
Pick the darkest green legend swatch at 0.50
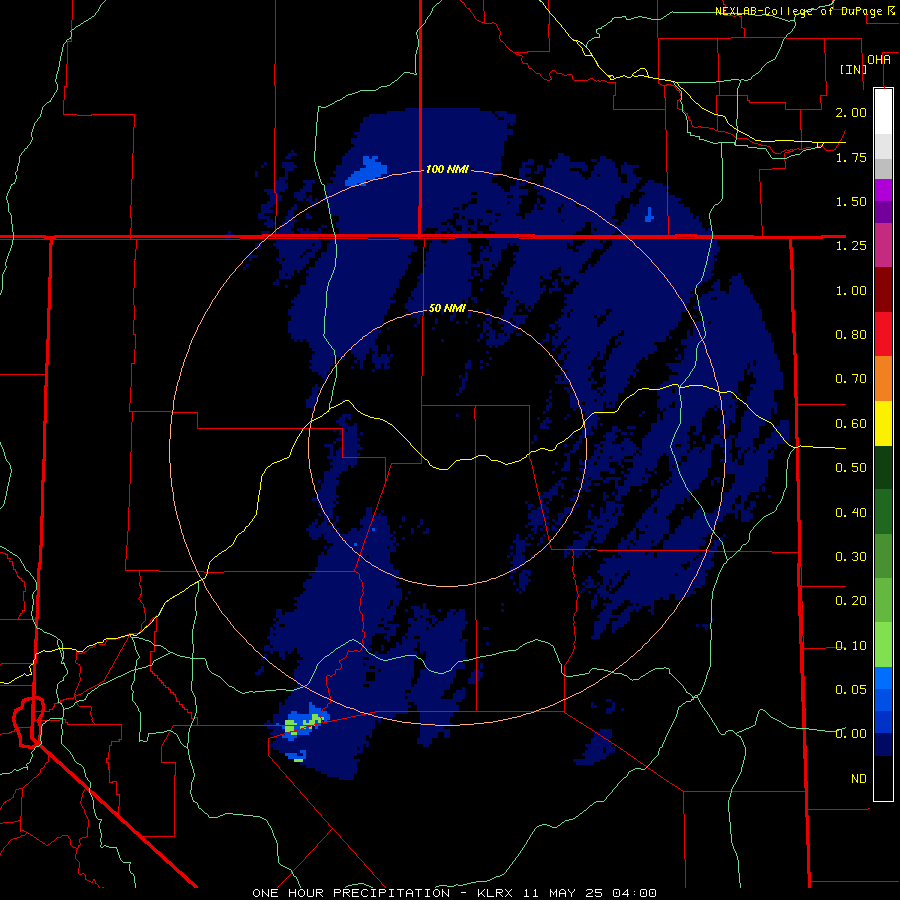click(883, 467)
